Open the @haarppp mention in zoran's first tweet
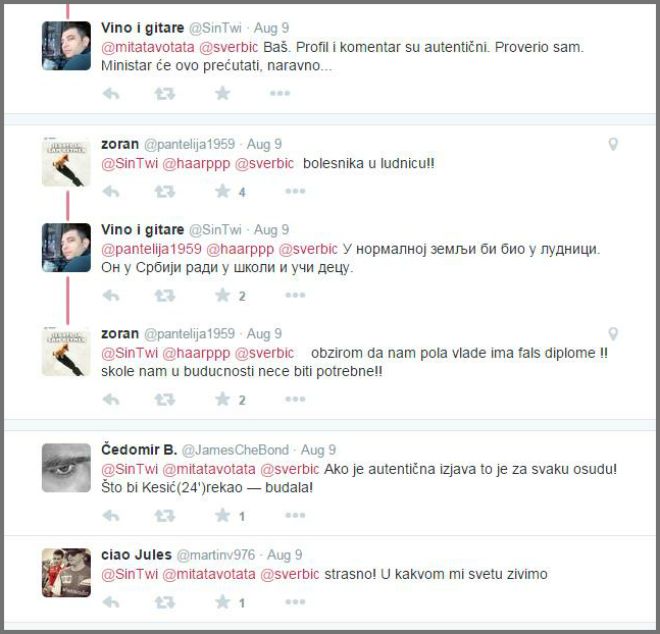The width and height of the screenshot is (660, 634). (196, 163)
